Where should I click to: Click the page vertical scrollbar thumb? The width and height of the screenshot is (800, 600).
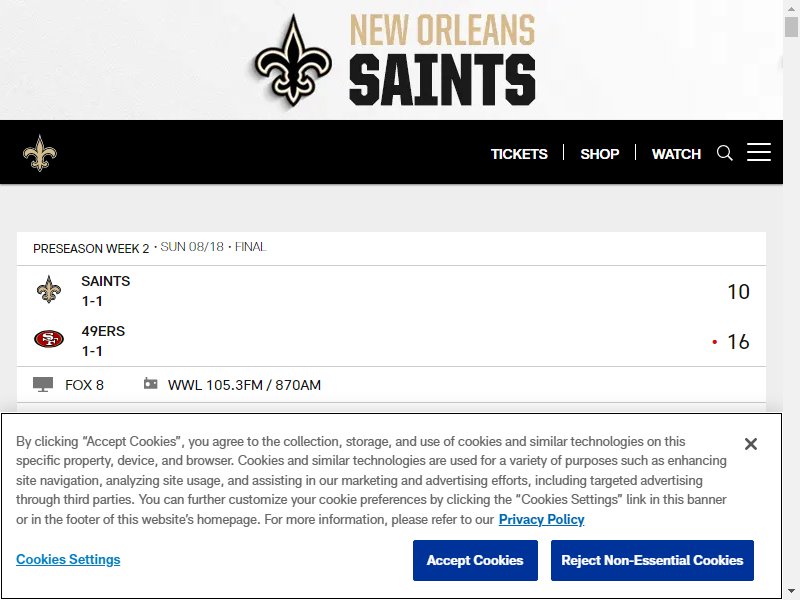[791, 27]
